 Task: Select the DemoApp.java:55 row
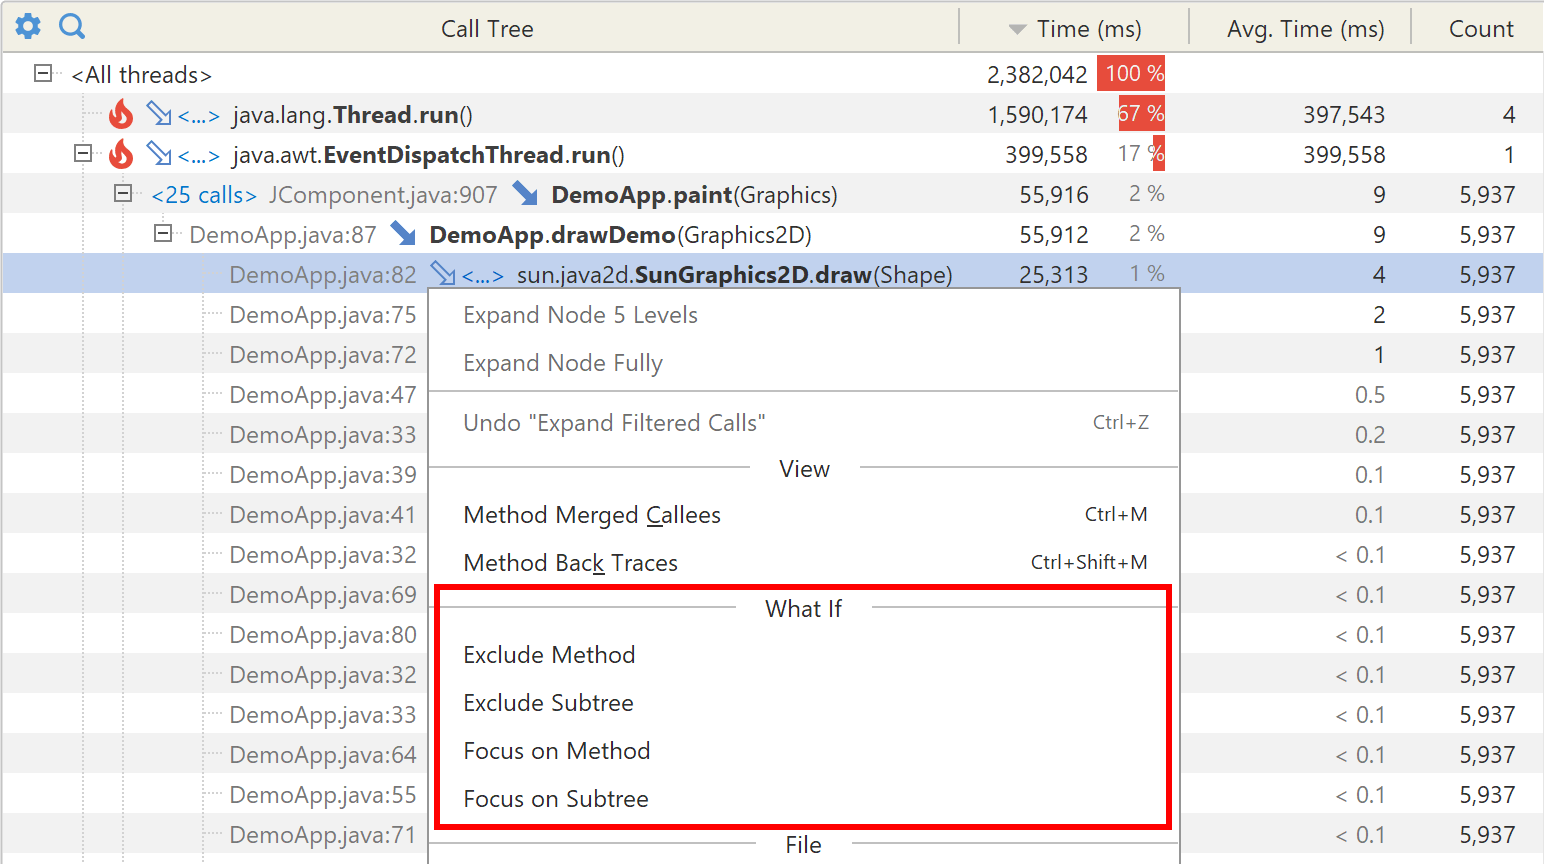click(x=322, y=795)
